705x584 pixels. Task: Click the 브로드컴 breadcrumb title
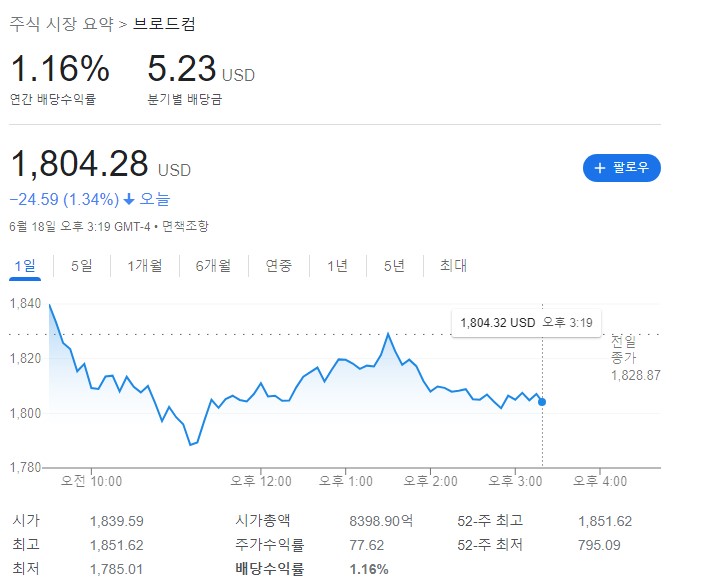164,24
